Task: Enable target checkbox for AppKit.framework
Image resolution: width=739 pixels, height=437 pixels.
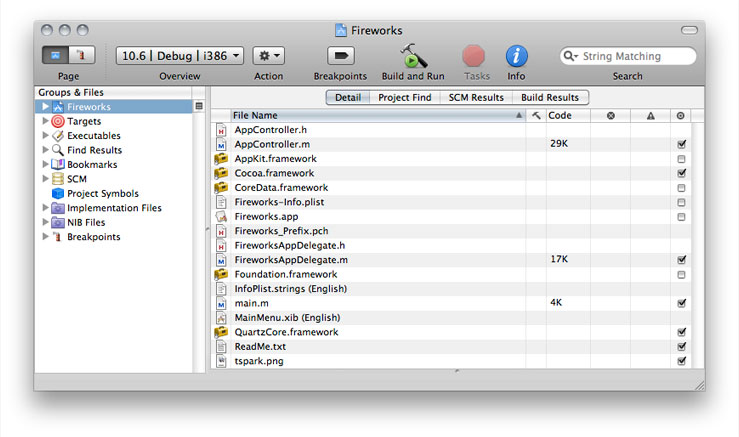Action: [x=681, y=159]
